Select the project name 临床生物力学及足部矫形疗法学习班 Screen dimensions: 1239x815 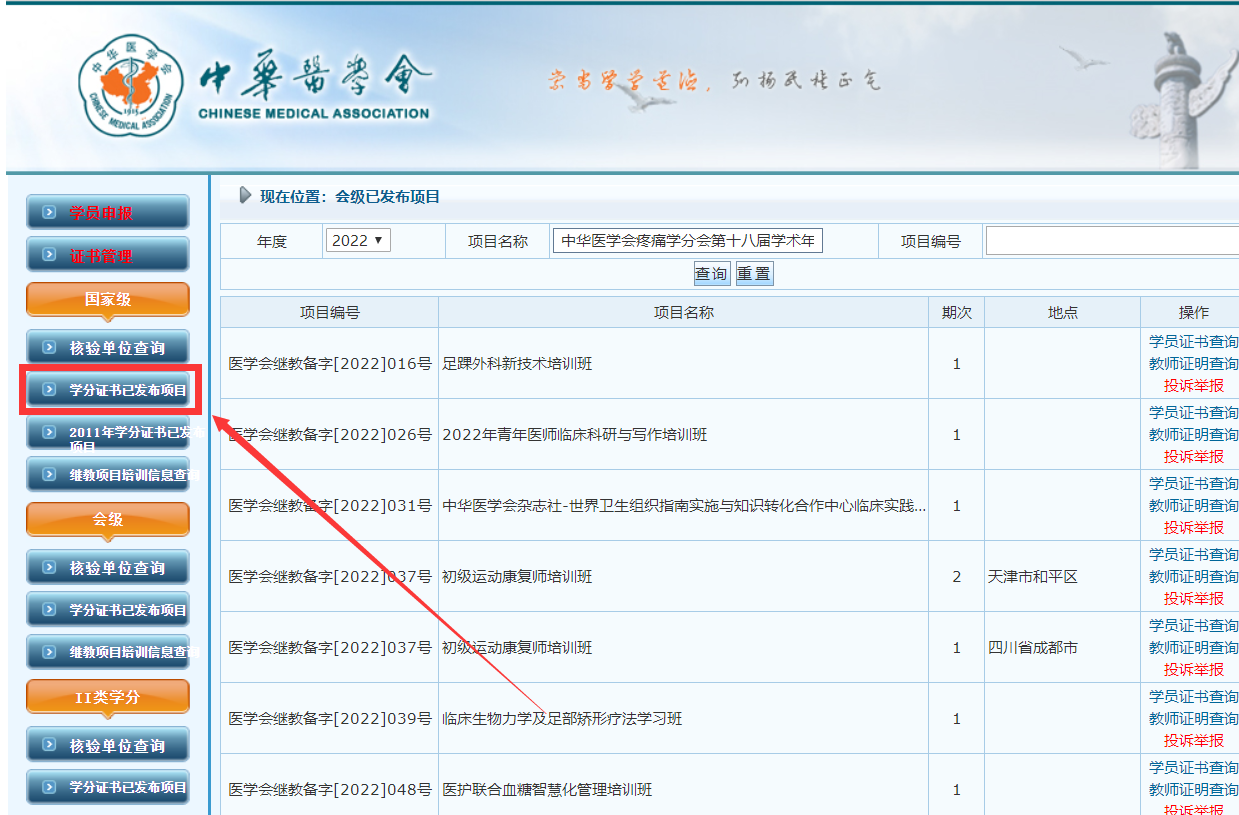(x=562, y=719)
